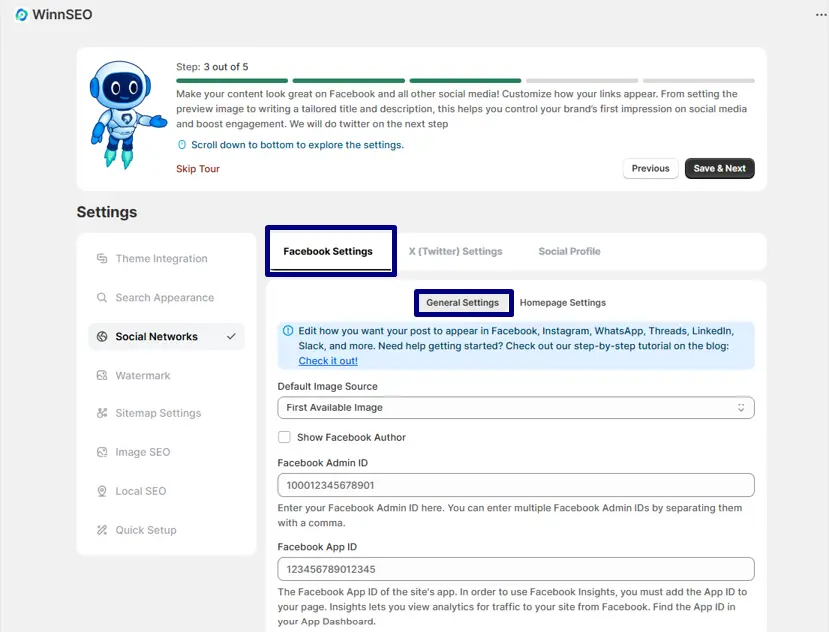The image size is (829, 632).
Task: Open the Social Profile tab
Action: (569, 251)
